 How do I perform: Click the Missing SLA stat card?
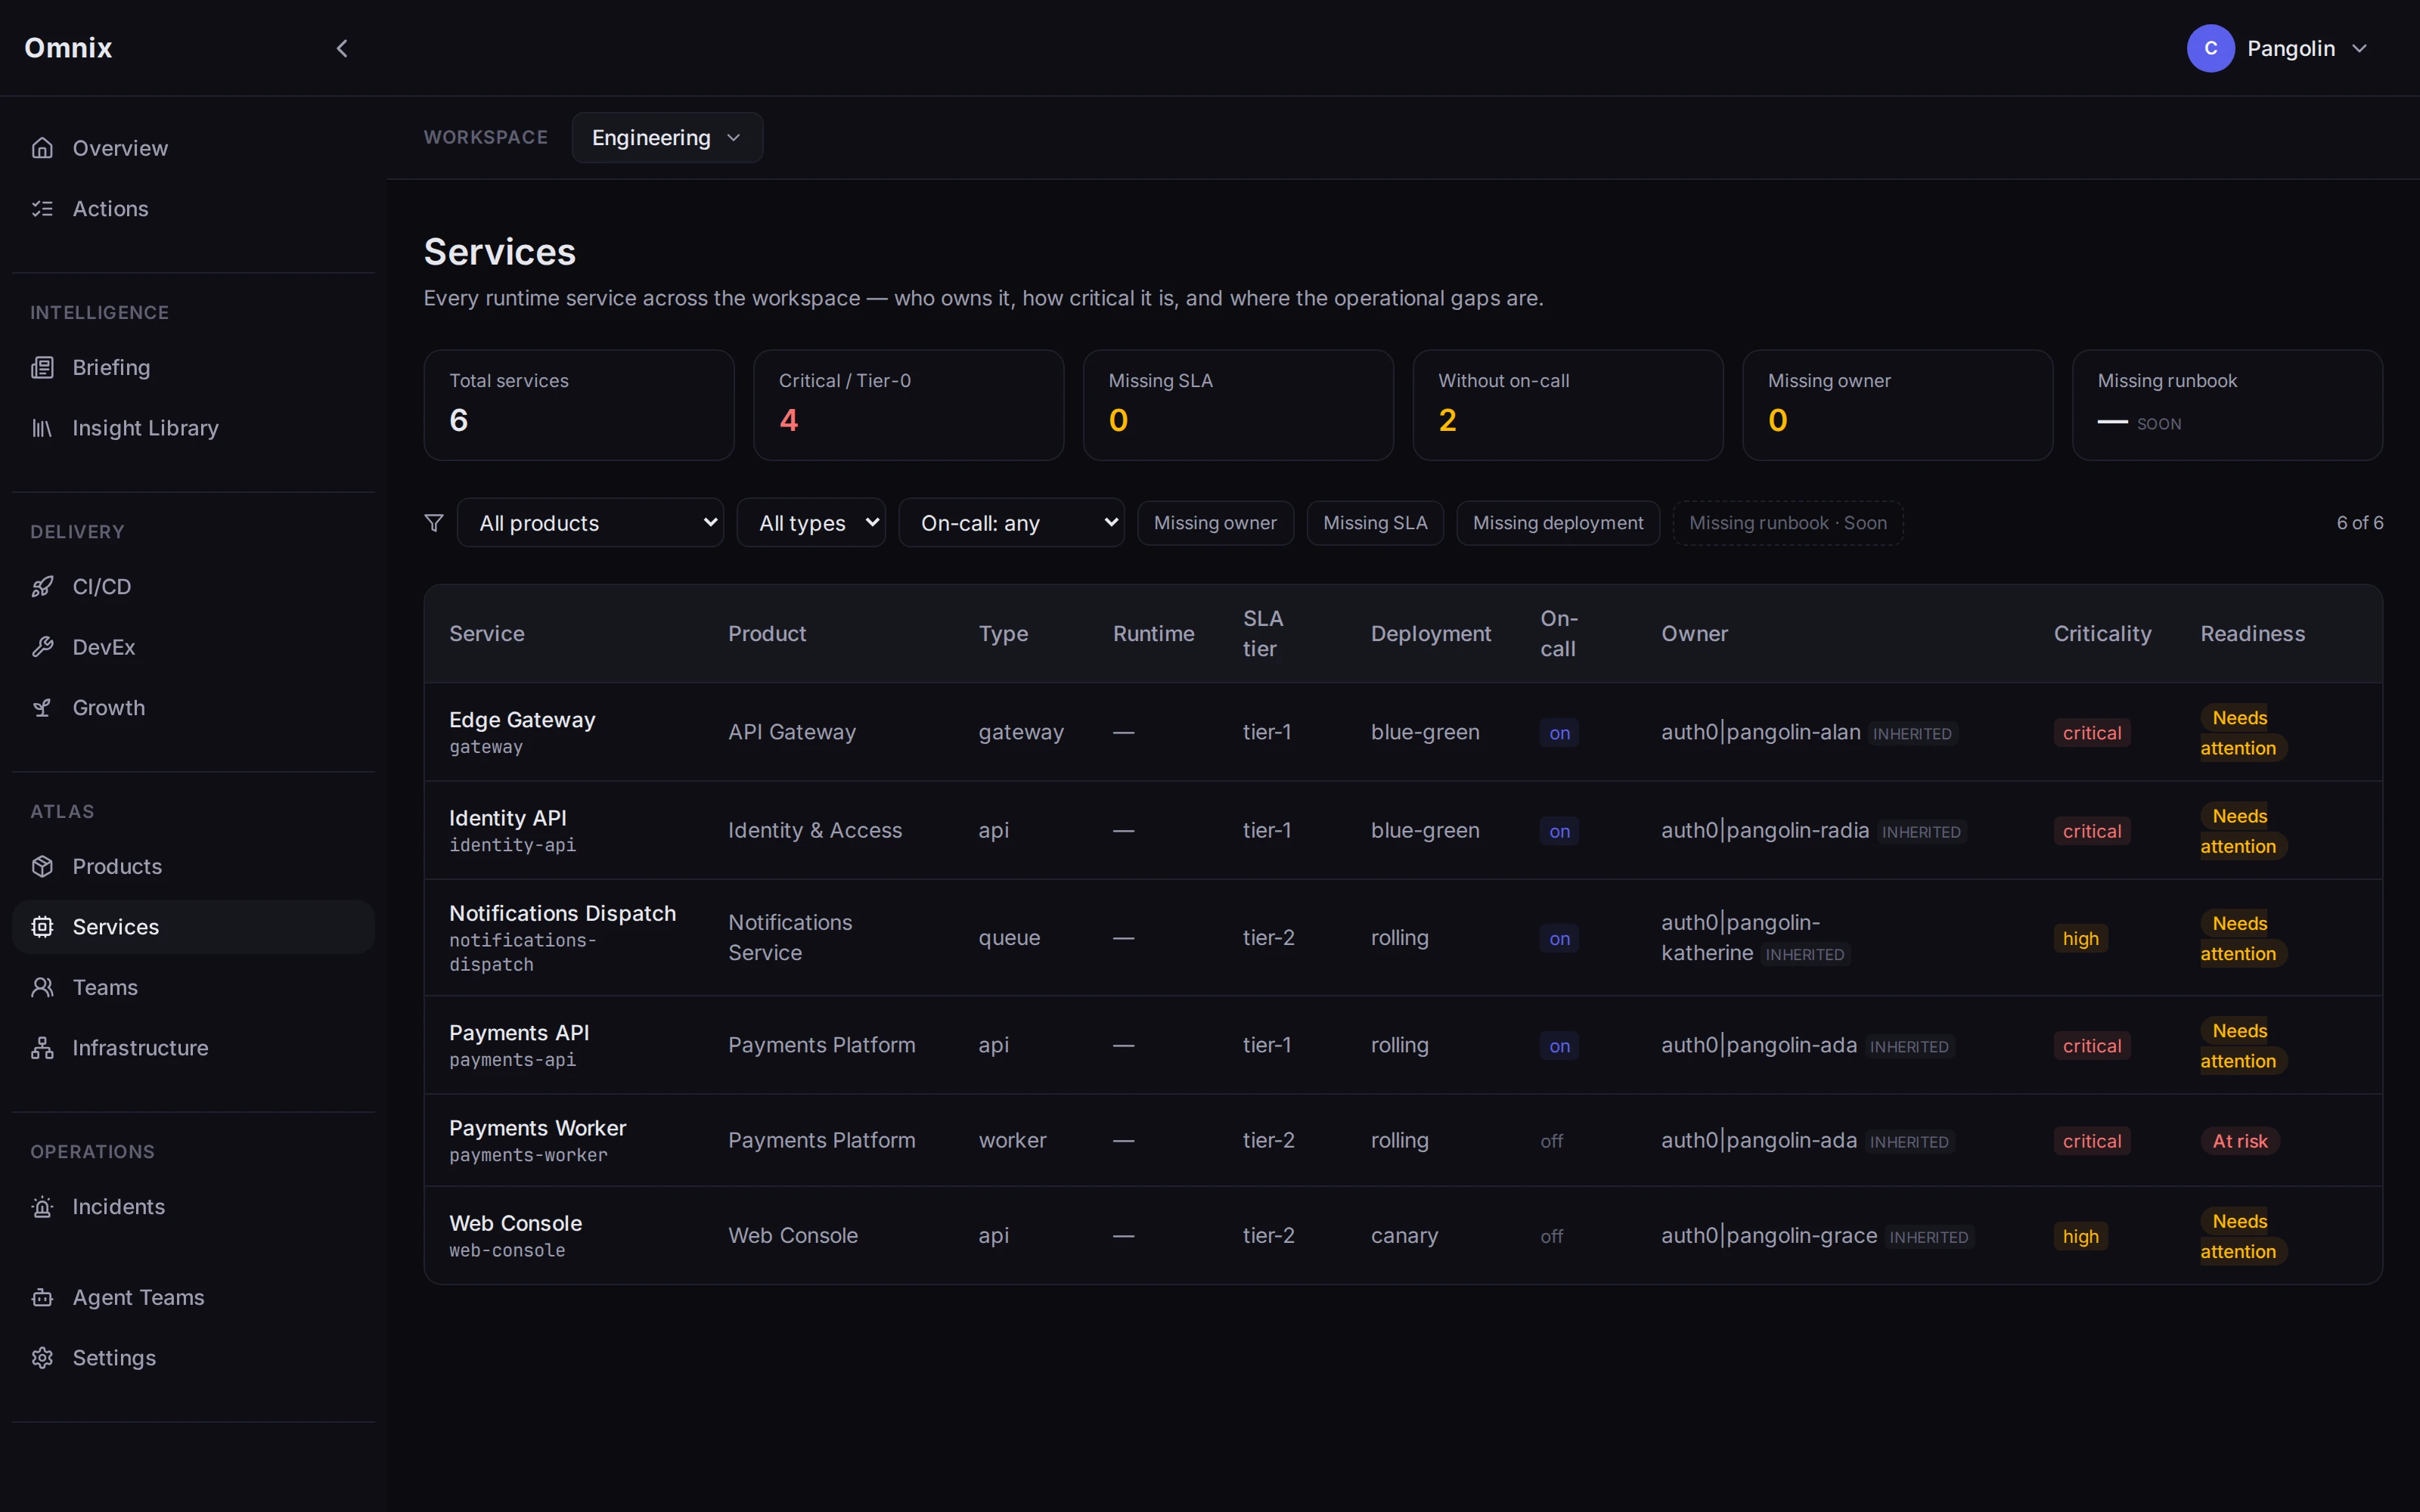tap(1238, 405)
